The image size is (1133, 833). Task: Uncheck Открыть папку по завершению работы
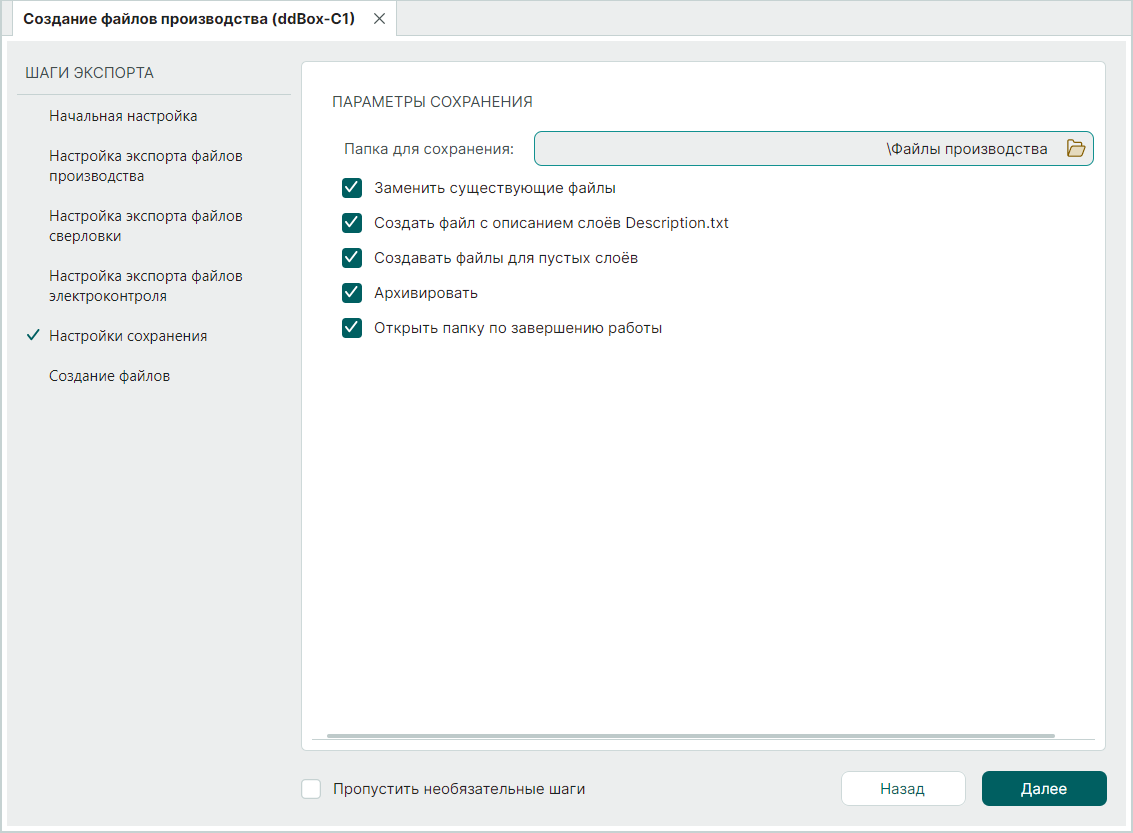(x=352, y=328)
